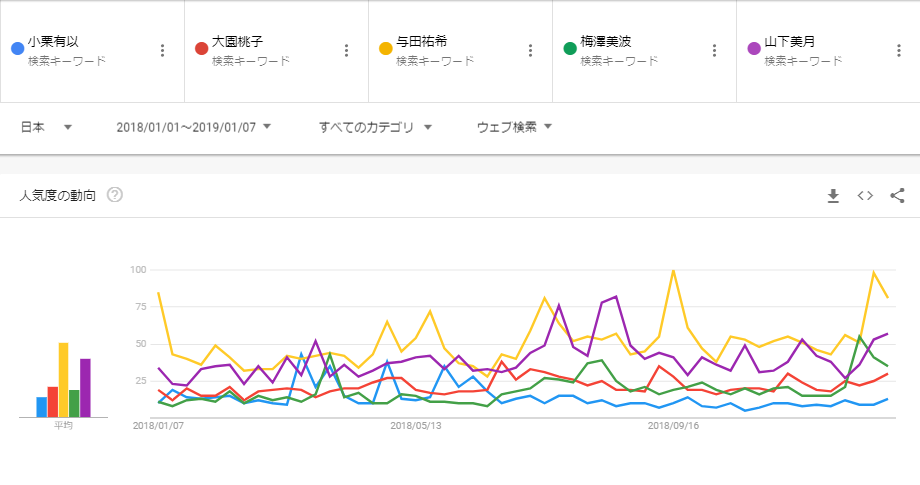
Task: Click the green dot beside 梅澤美波
Action: pos(570,48)
